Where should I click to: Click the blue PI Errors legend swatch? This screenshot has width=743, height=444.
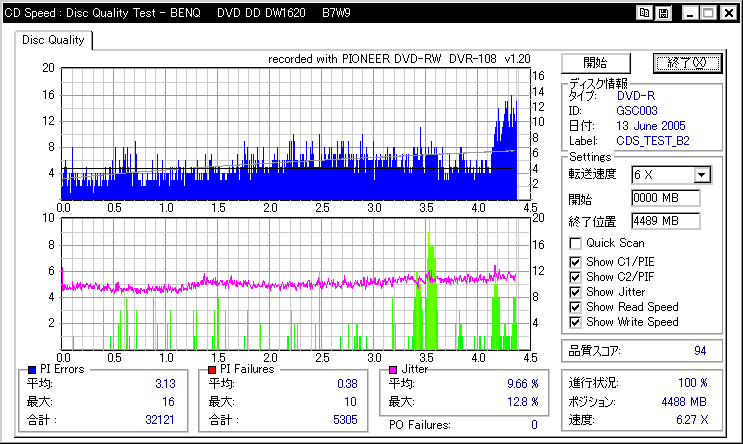pyautogui.click(x=32, y=370)
